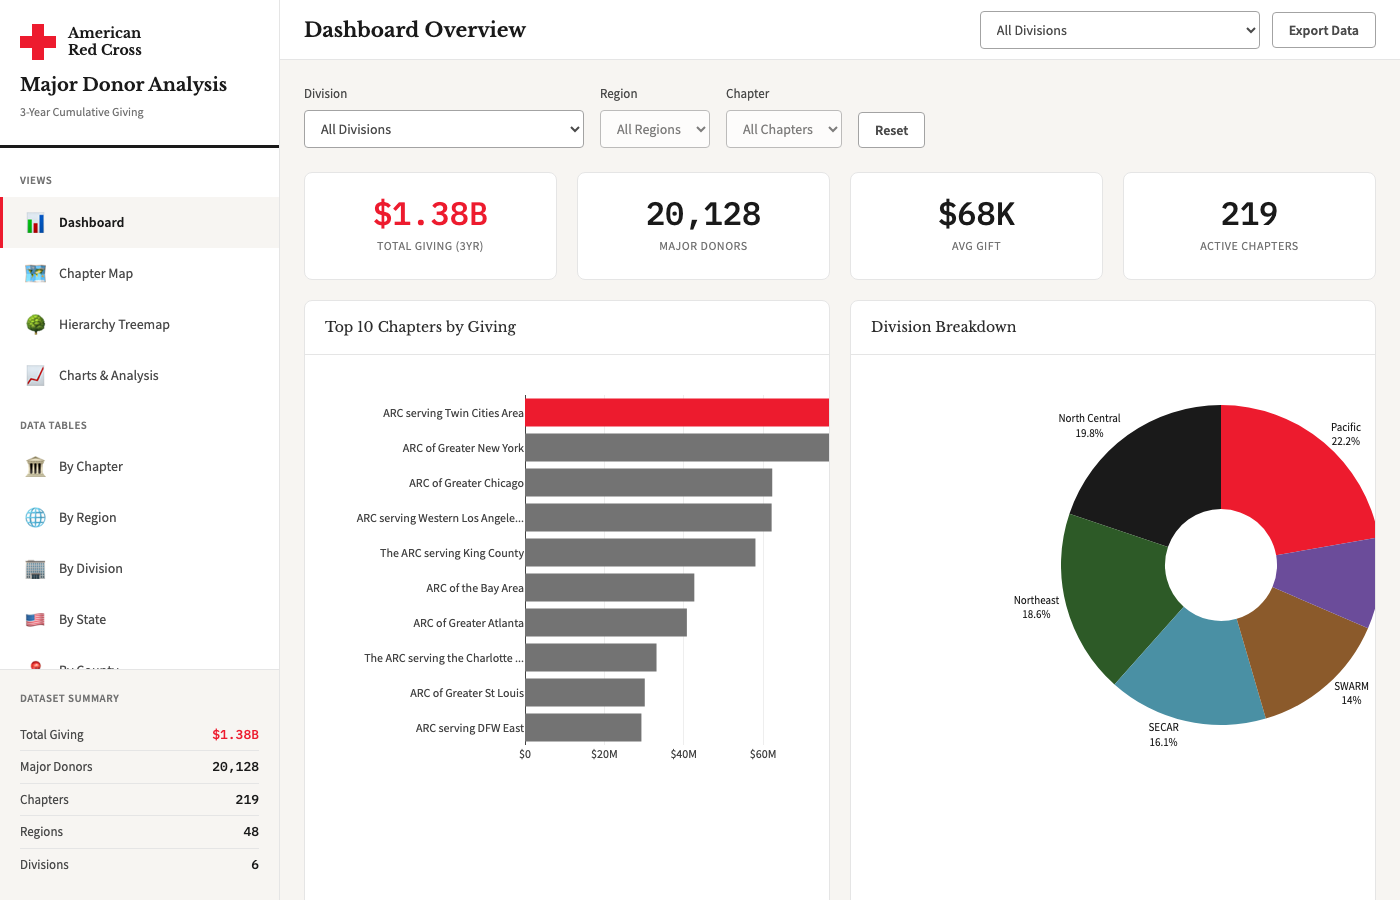
Task: Click the "$60M" axis label
Action: click(763, 754)
